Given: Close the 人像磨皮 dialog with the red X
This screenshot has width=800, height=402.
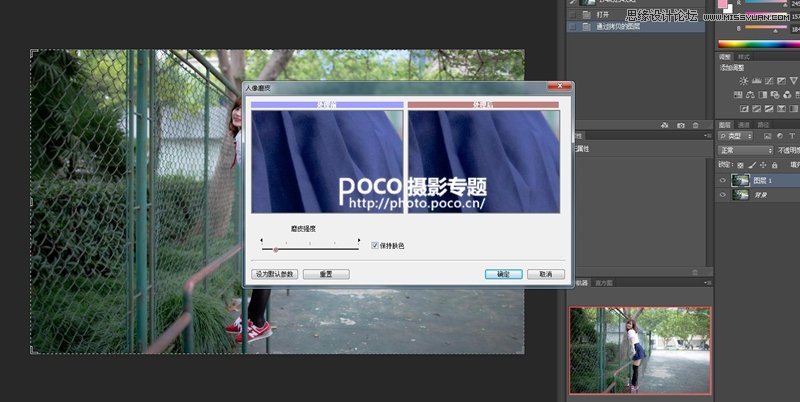Looking at the screenshot, I should coord(559,87).
